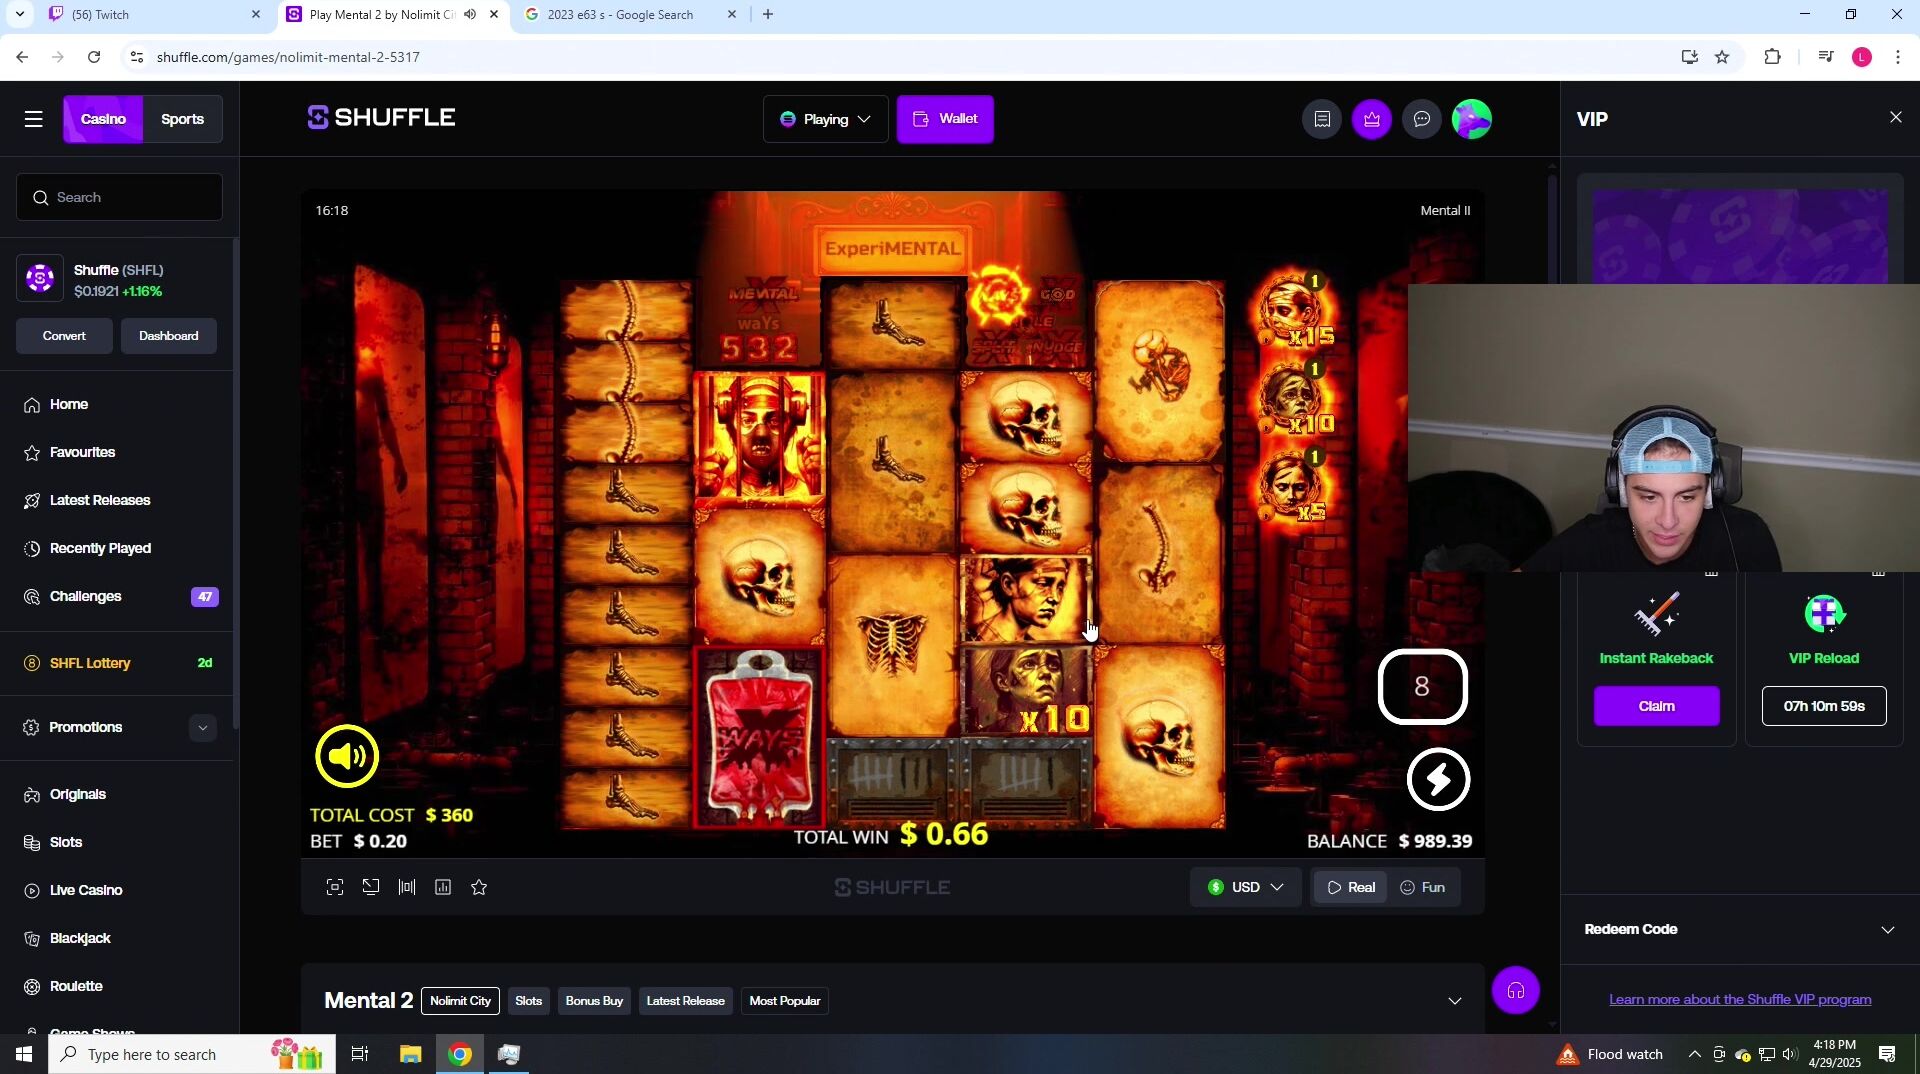Open browser extensions puzzle icon
1920x1074 pixels.
[x=1773, y=57]
